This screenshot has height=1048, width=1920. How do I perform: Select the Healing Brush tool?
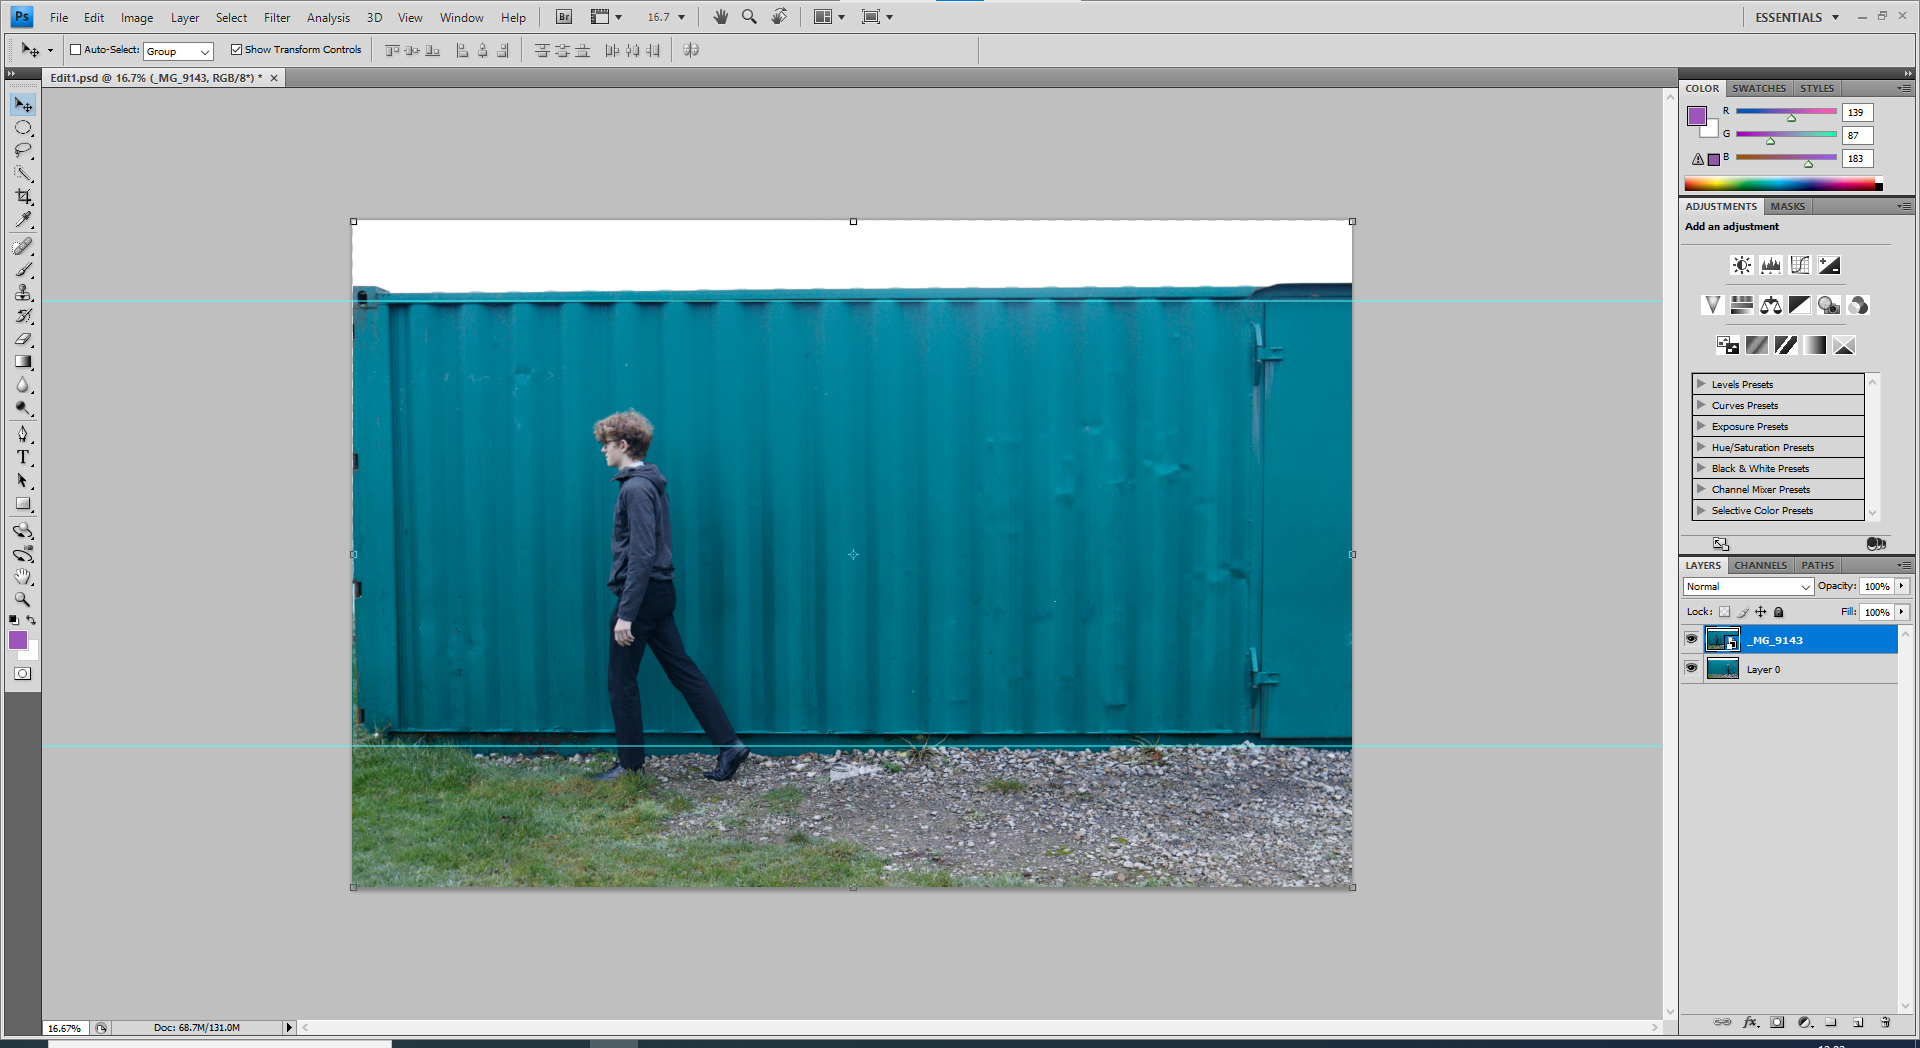23,247
